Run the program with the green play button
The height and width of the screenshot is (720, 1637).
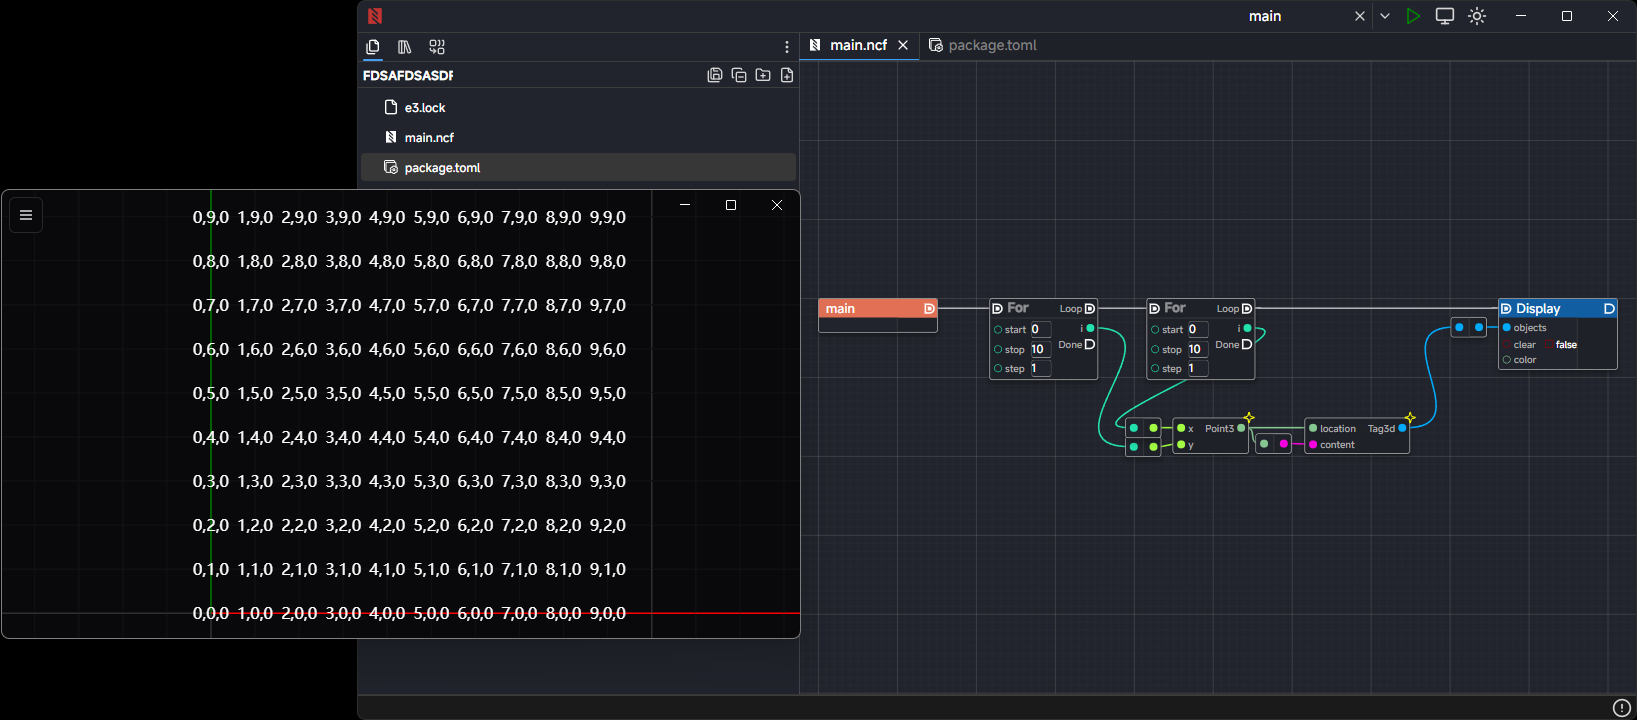[1412, 16]
